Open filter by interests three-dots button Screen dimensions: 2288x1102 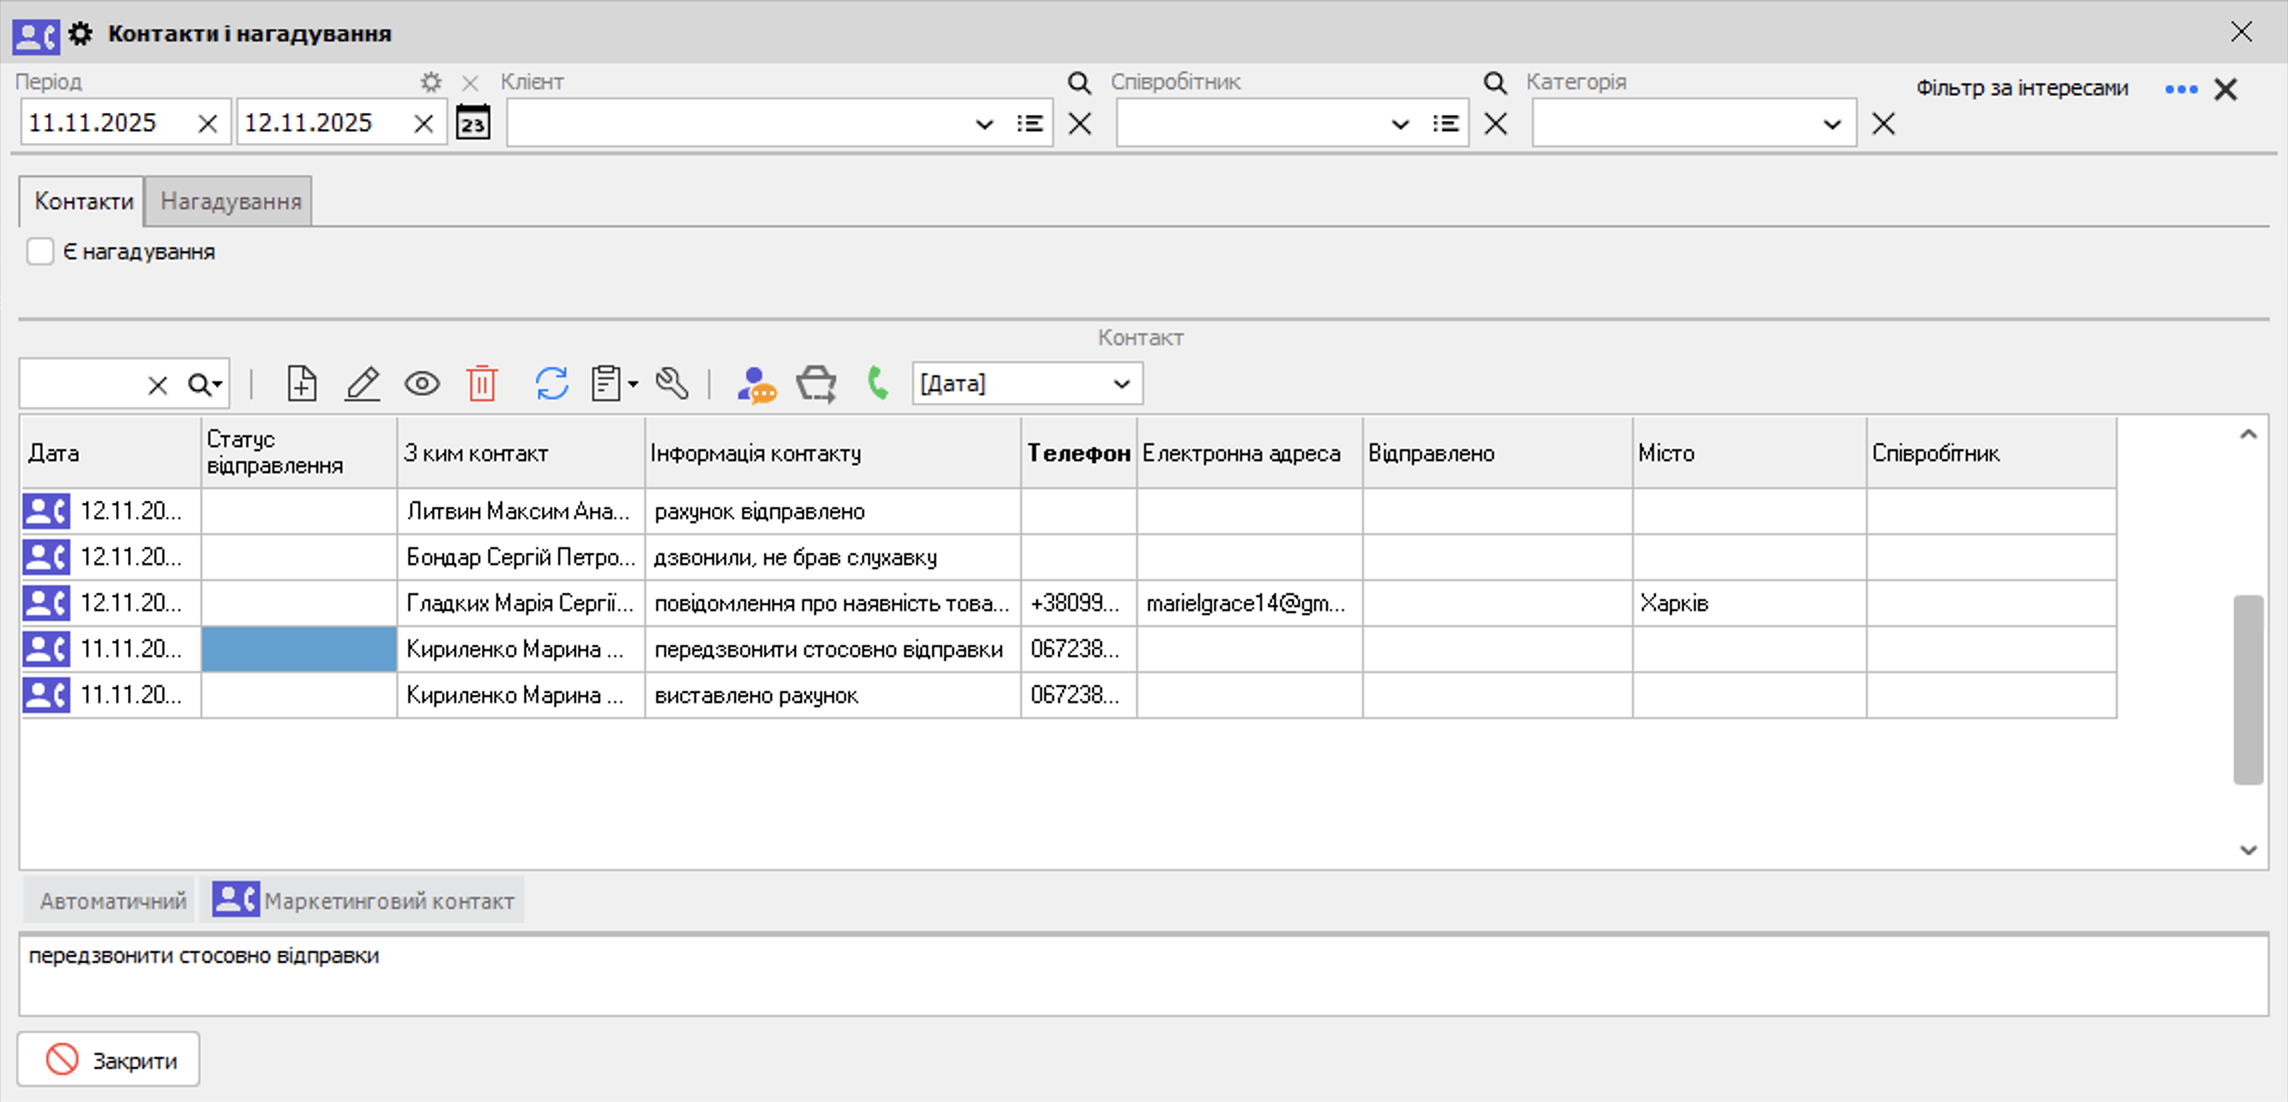point(2181,90)
